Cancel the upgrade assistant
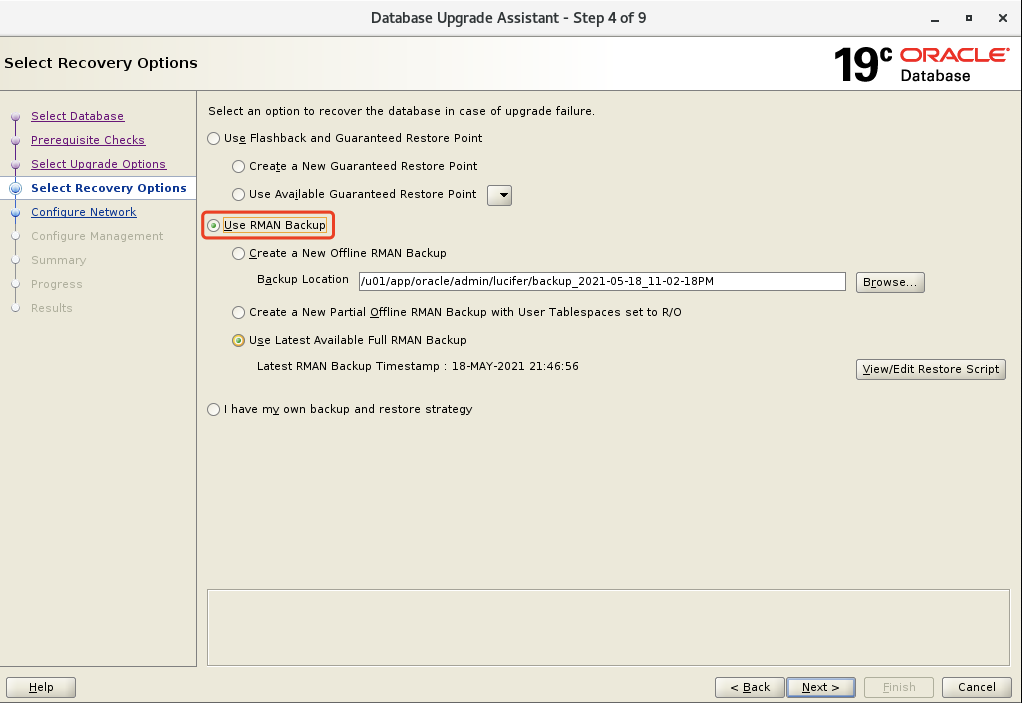The height and width of the screenshot is (703, 1022). coord(976,687)
